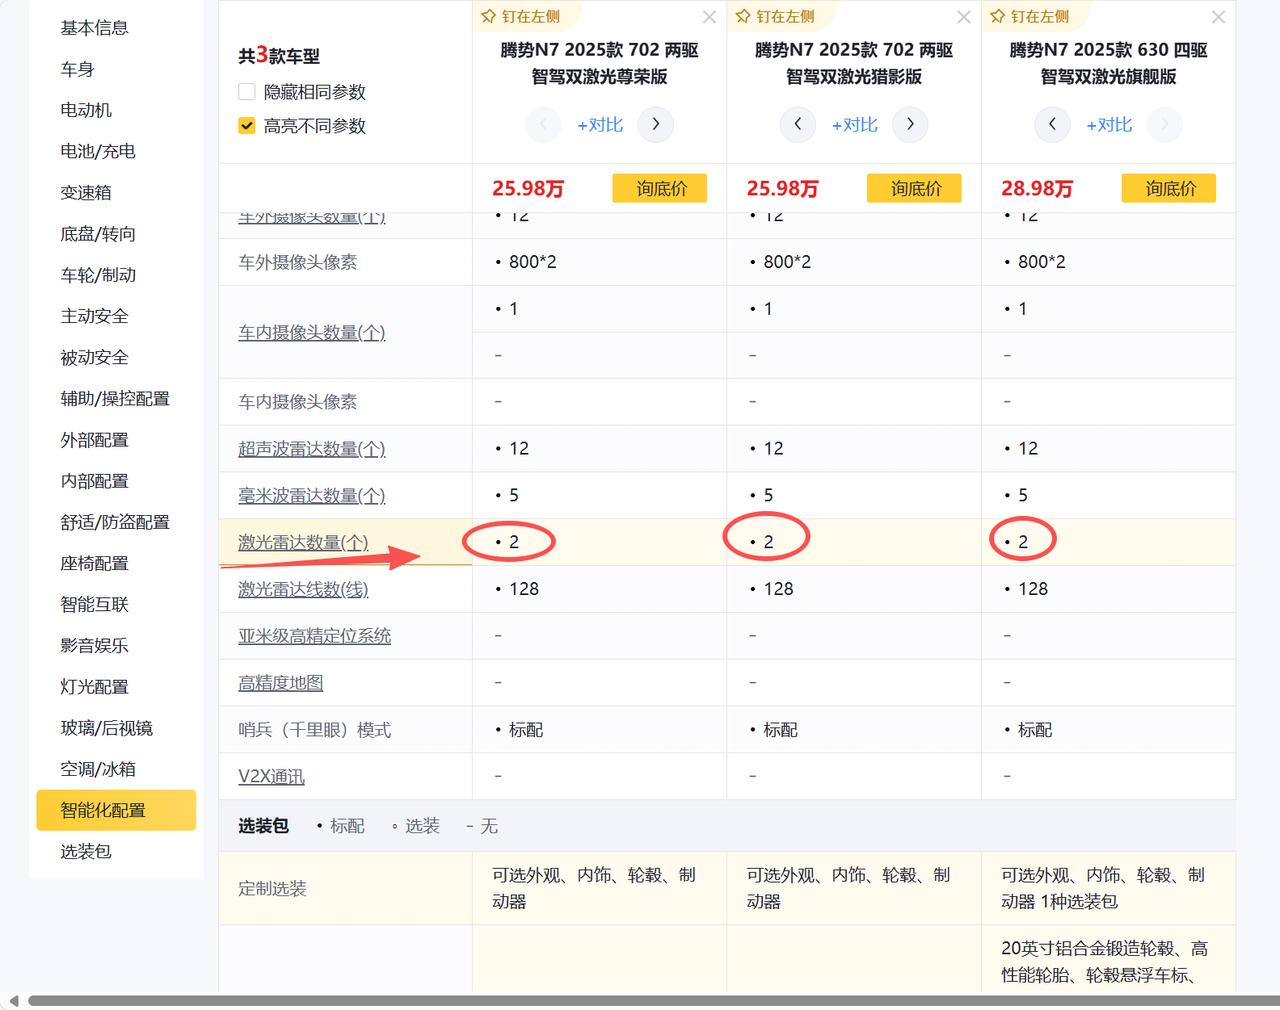Jump to the 基本信息 section

coord(94,28)
